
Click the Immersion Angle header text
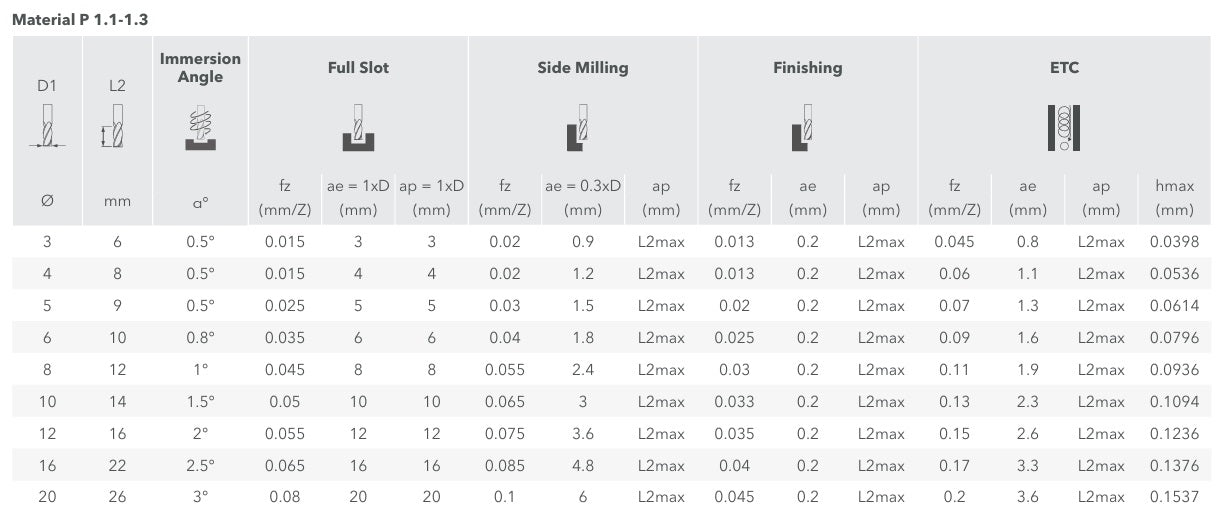200,68
